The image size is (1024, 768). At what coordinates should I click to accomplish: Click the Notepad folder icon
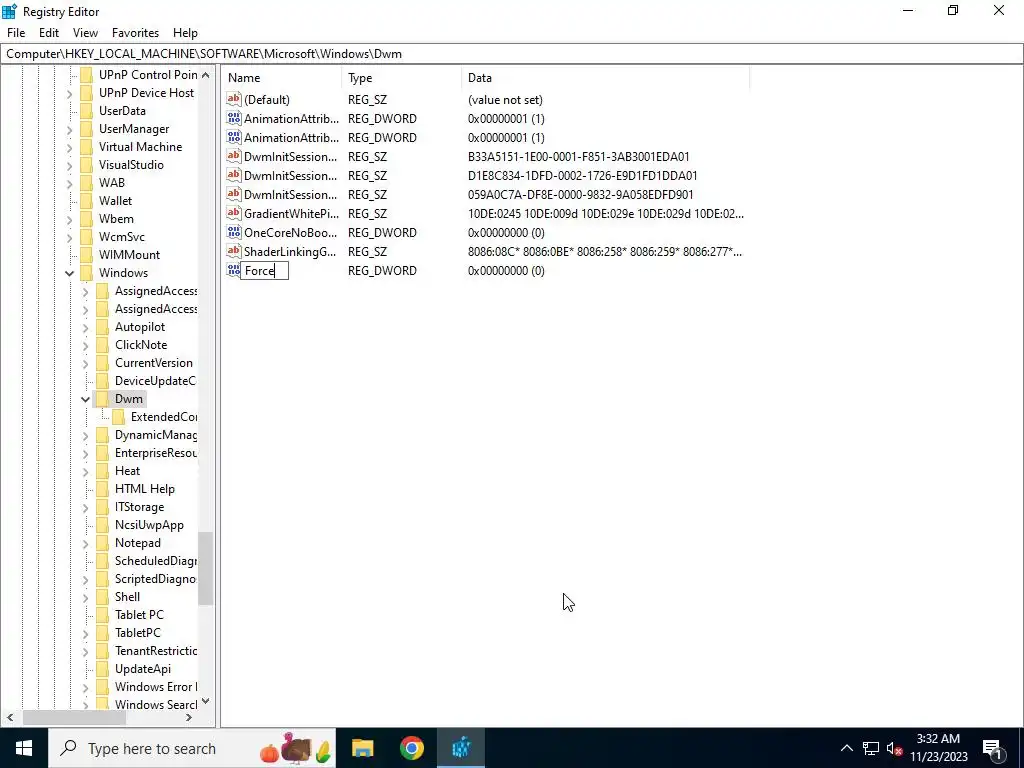tap(103, 543)
